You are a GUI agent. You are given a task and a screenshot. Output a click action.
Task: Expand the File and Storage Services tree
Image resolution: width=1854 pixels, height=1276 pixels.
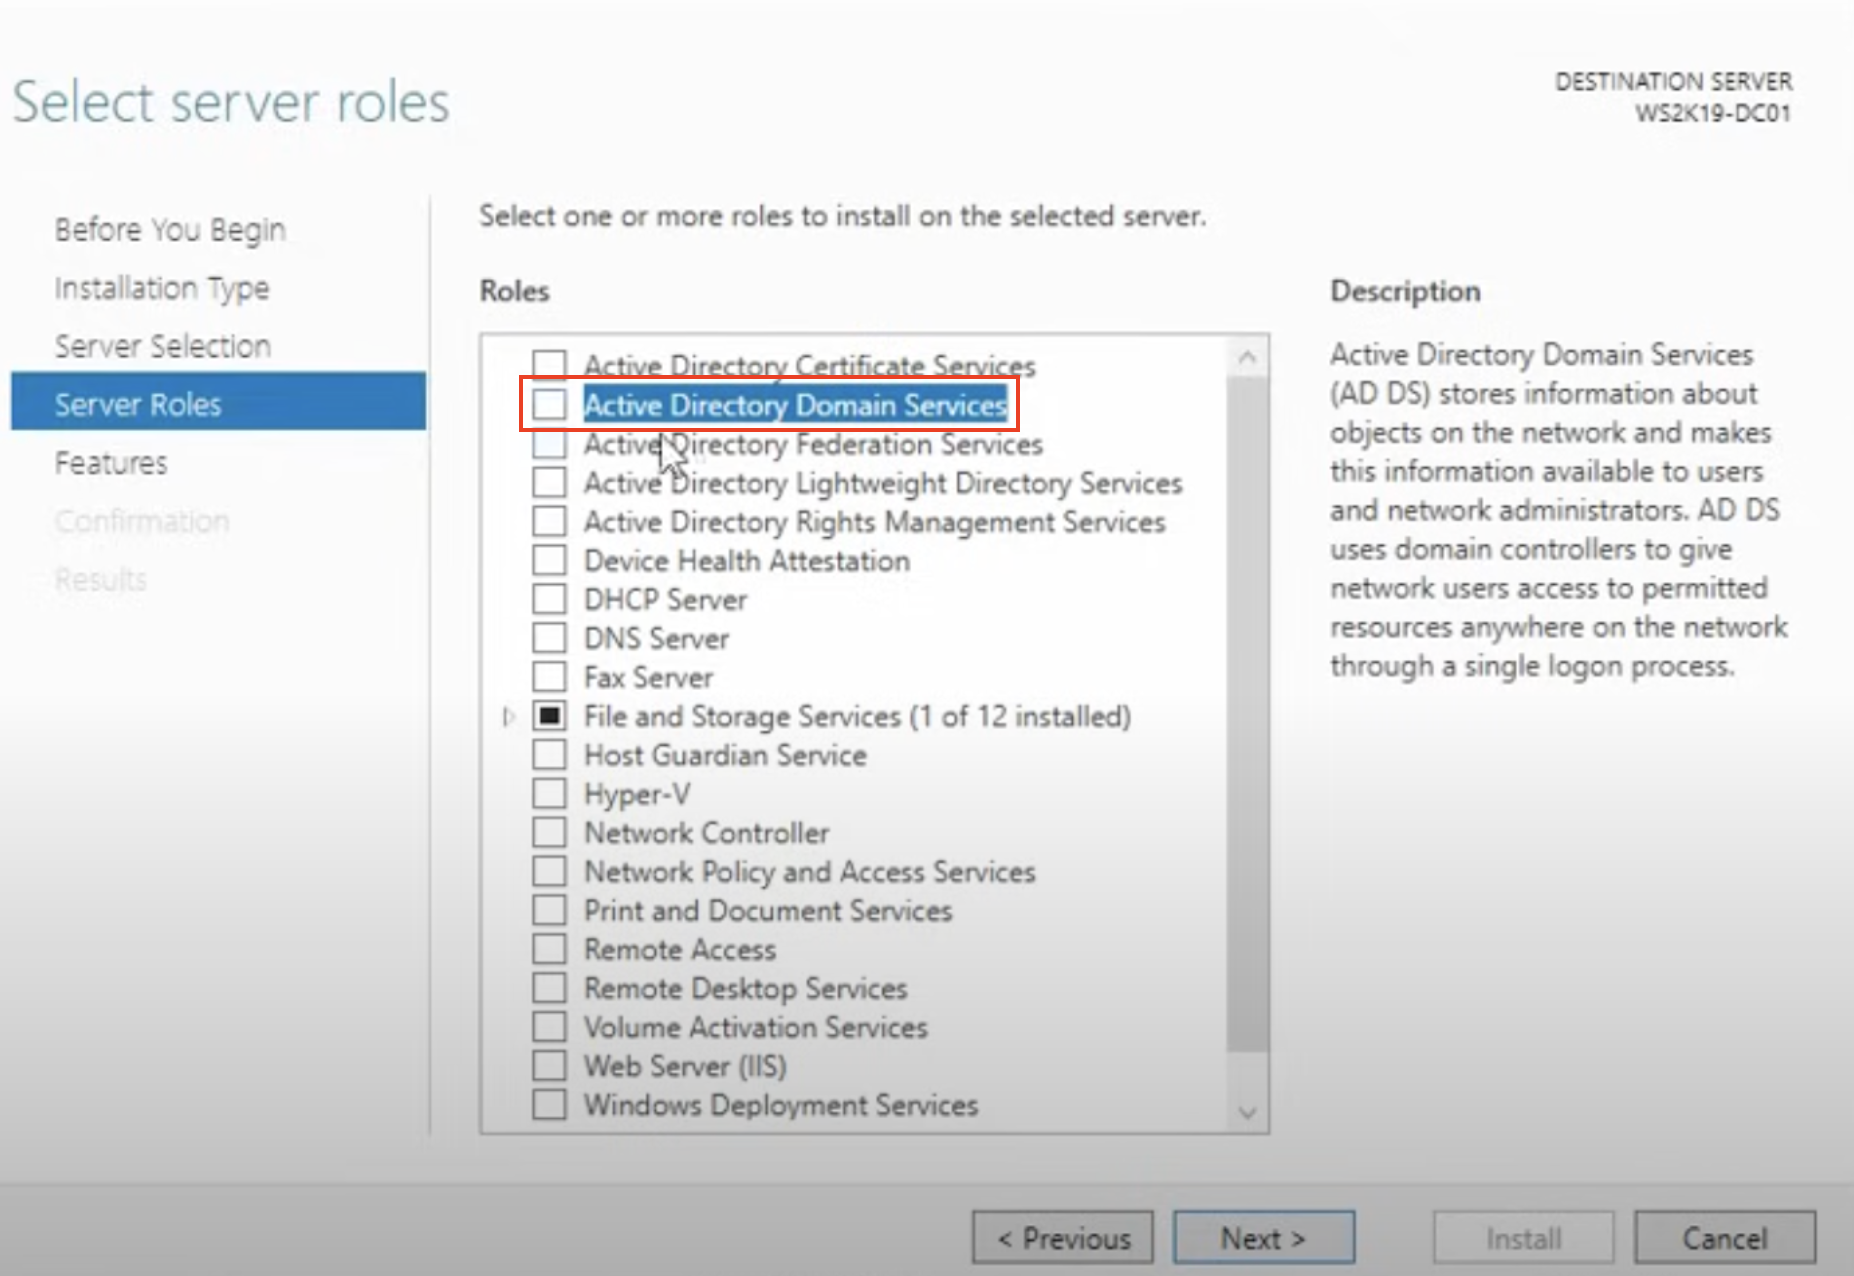[x=508, y=716]
